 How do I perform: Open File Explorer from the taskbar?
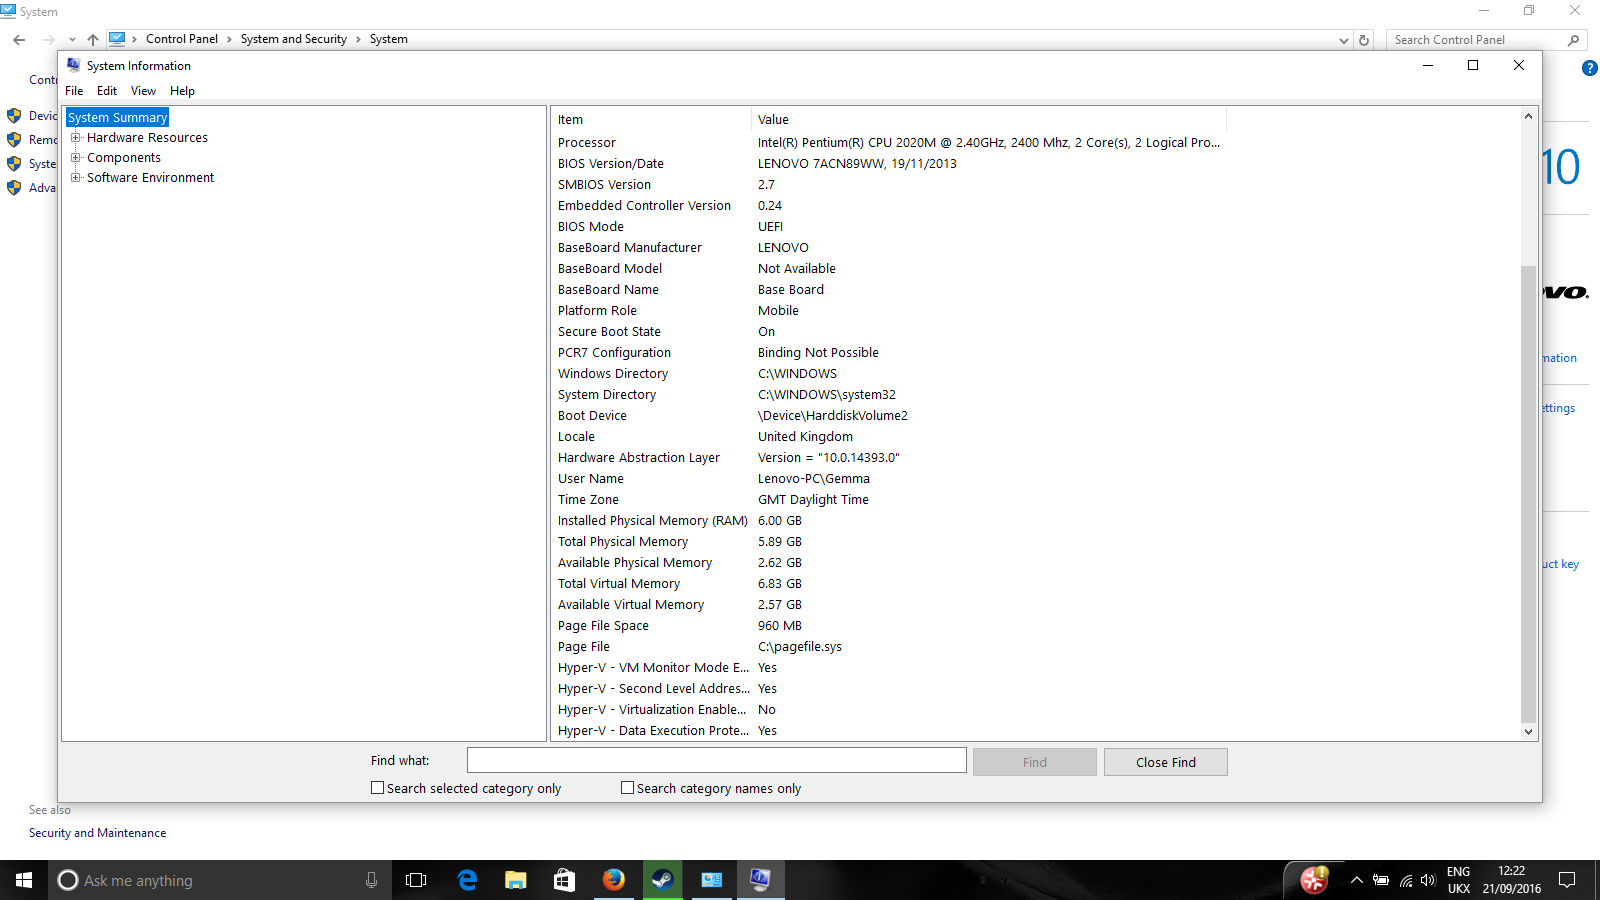pos(516,880)
